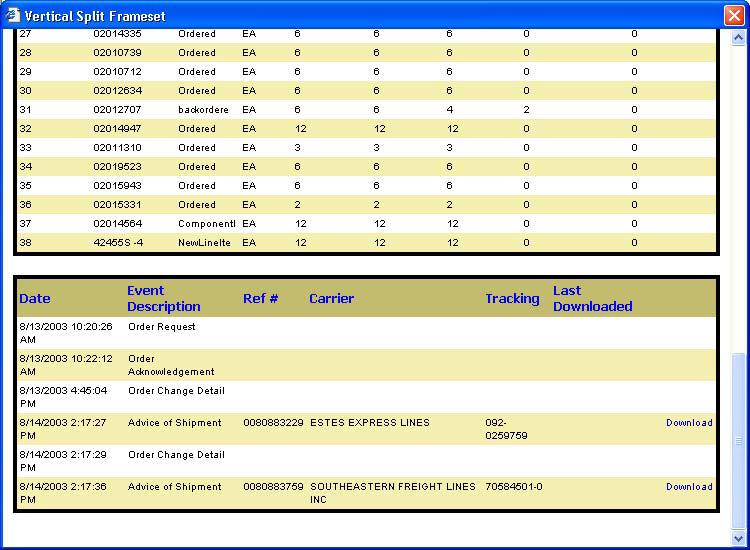
Task: Click the Event Description column header
Action: click(163, 299)
